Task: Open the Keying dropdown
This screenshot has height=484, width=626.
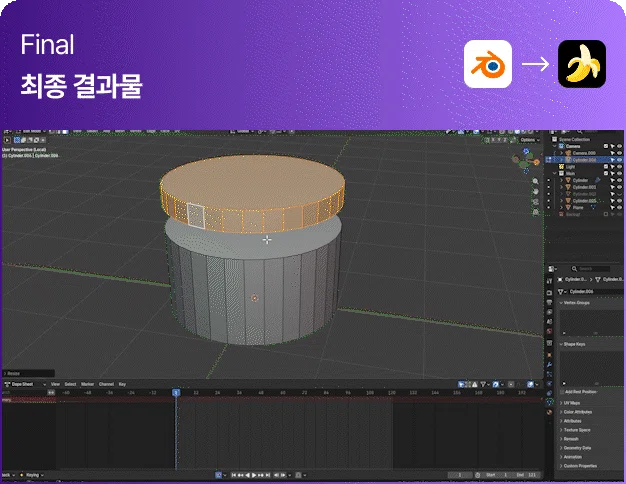Action: (x=33, y=475)
